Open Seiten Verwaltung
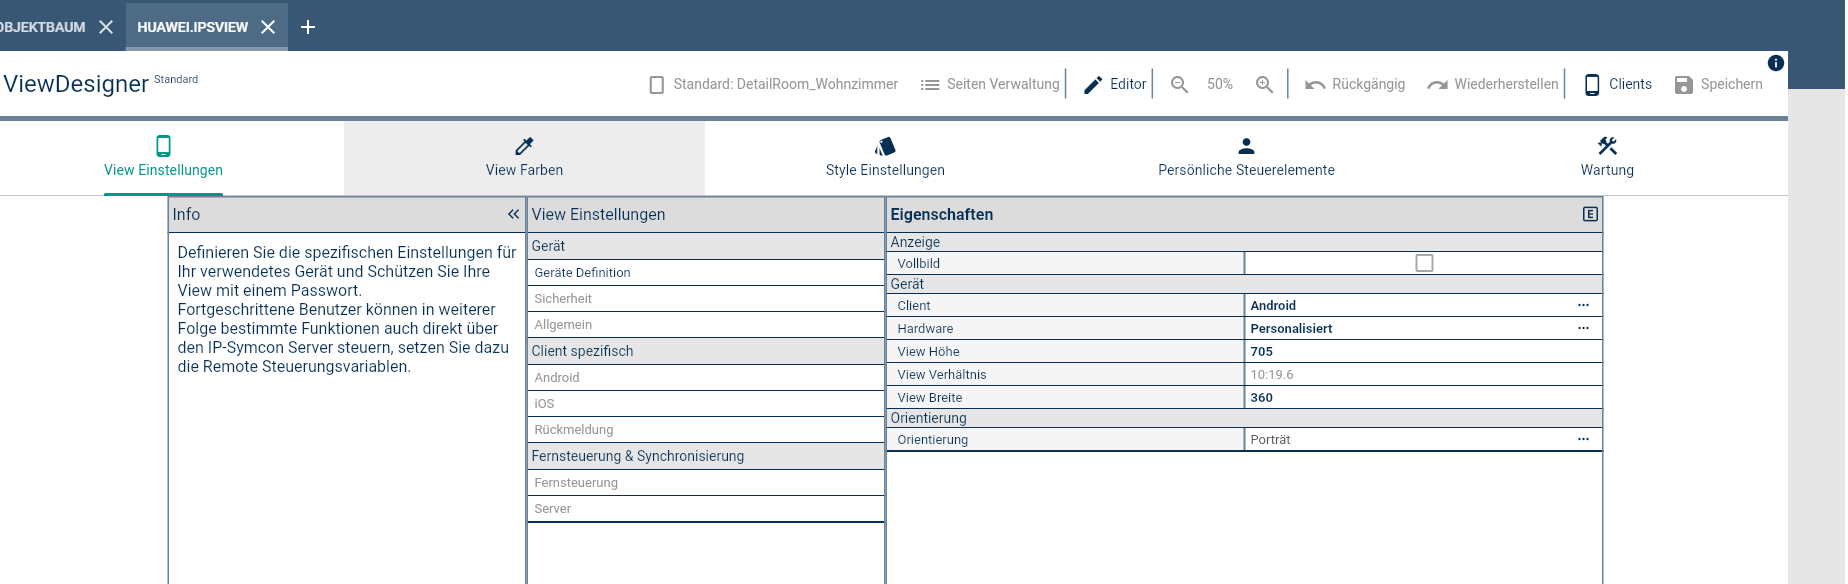 (990, 84)
